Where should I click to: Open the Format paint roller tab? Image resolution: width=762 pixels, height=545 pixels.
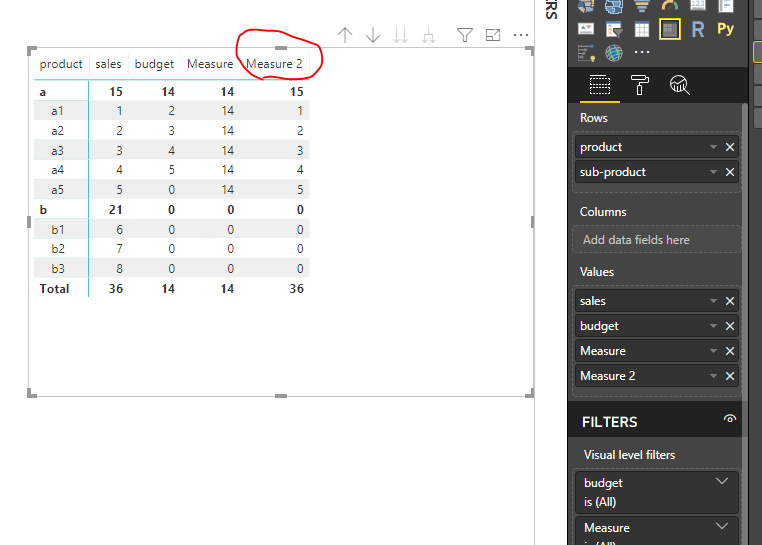click(640, 85)
